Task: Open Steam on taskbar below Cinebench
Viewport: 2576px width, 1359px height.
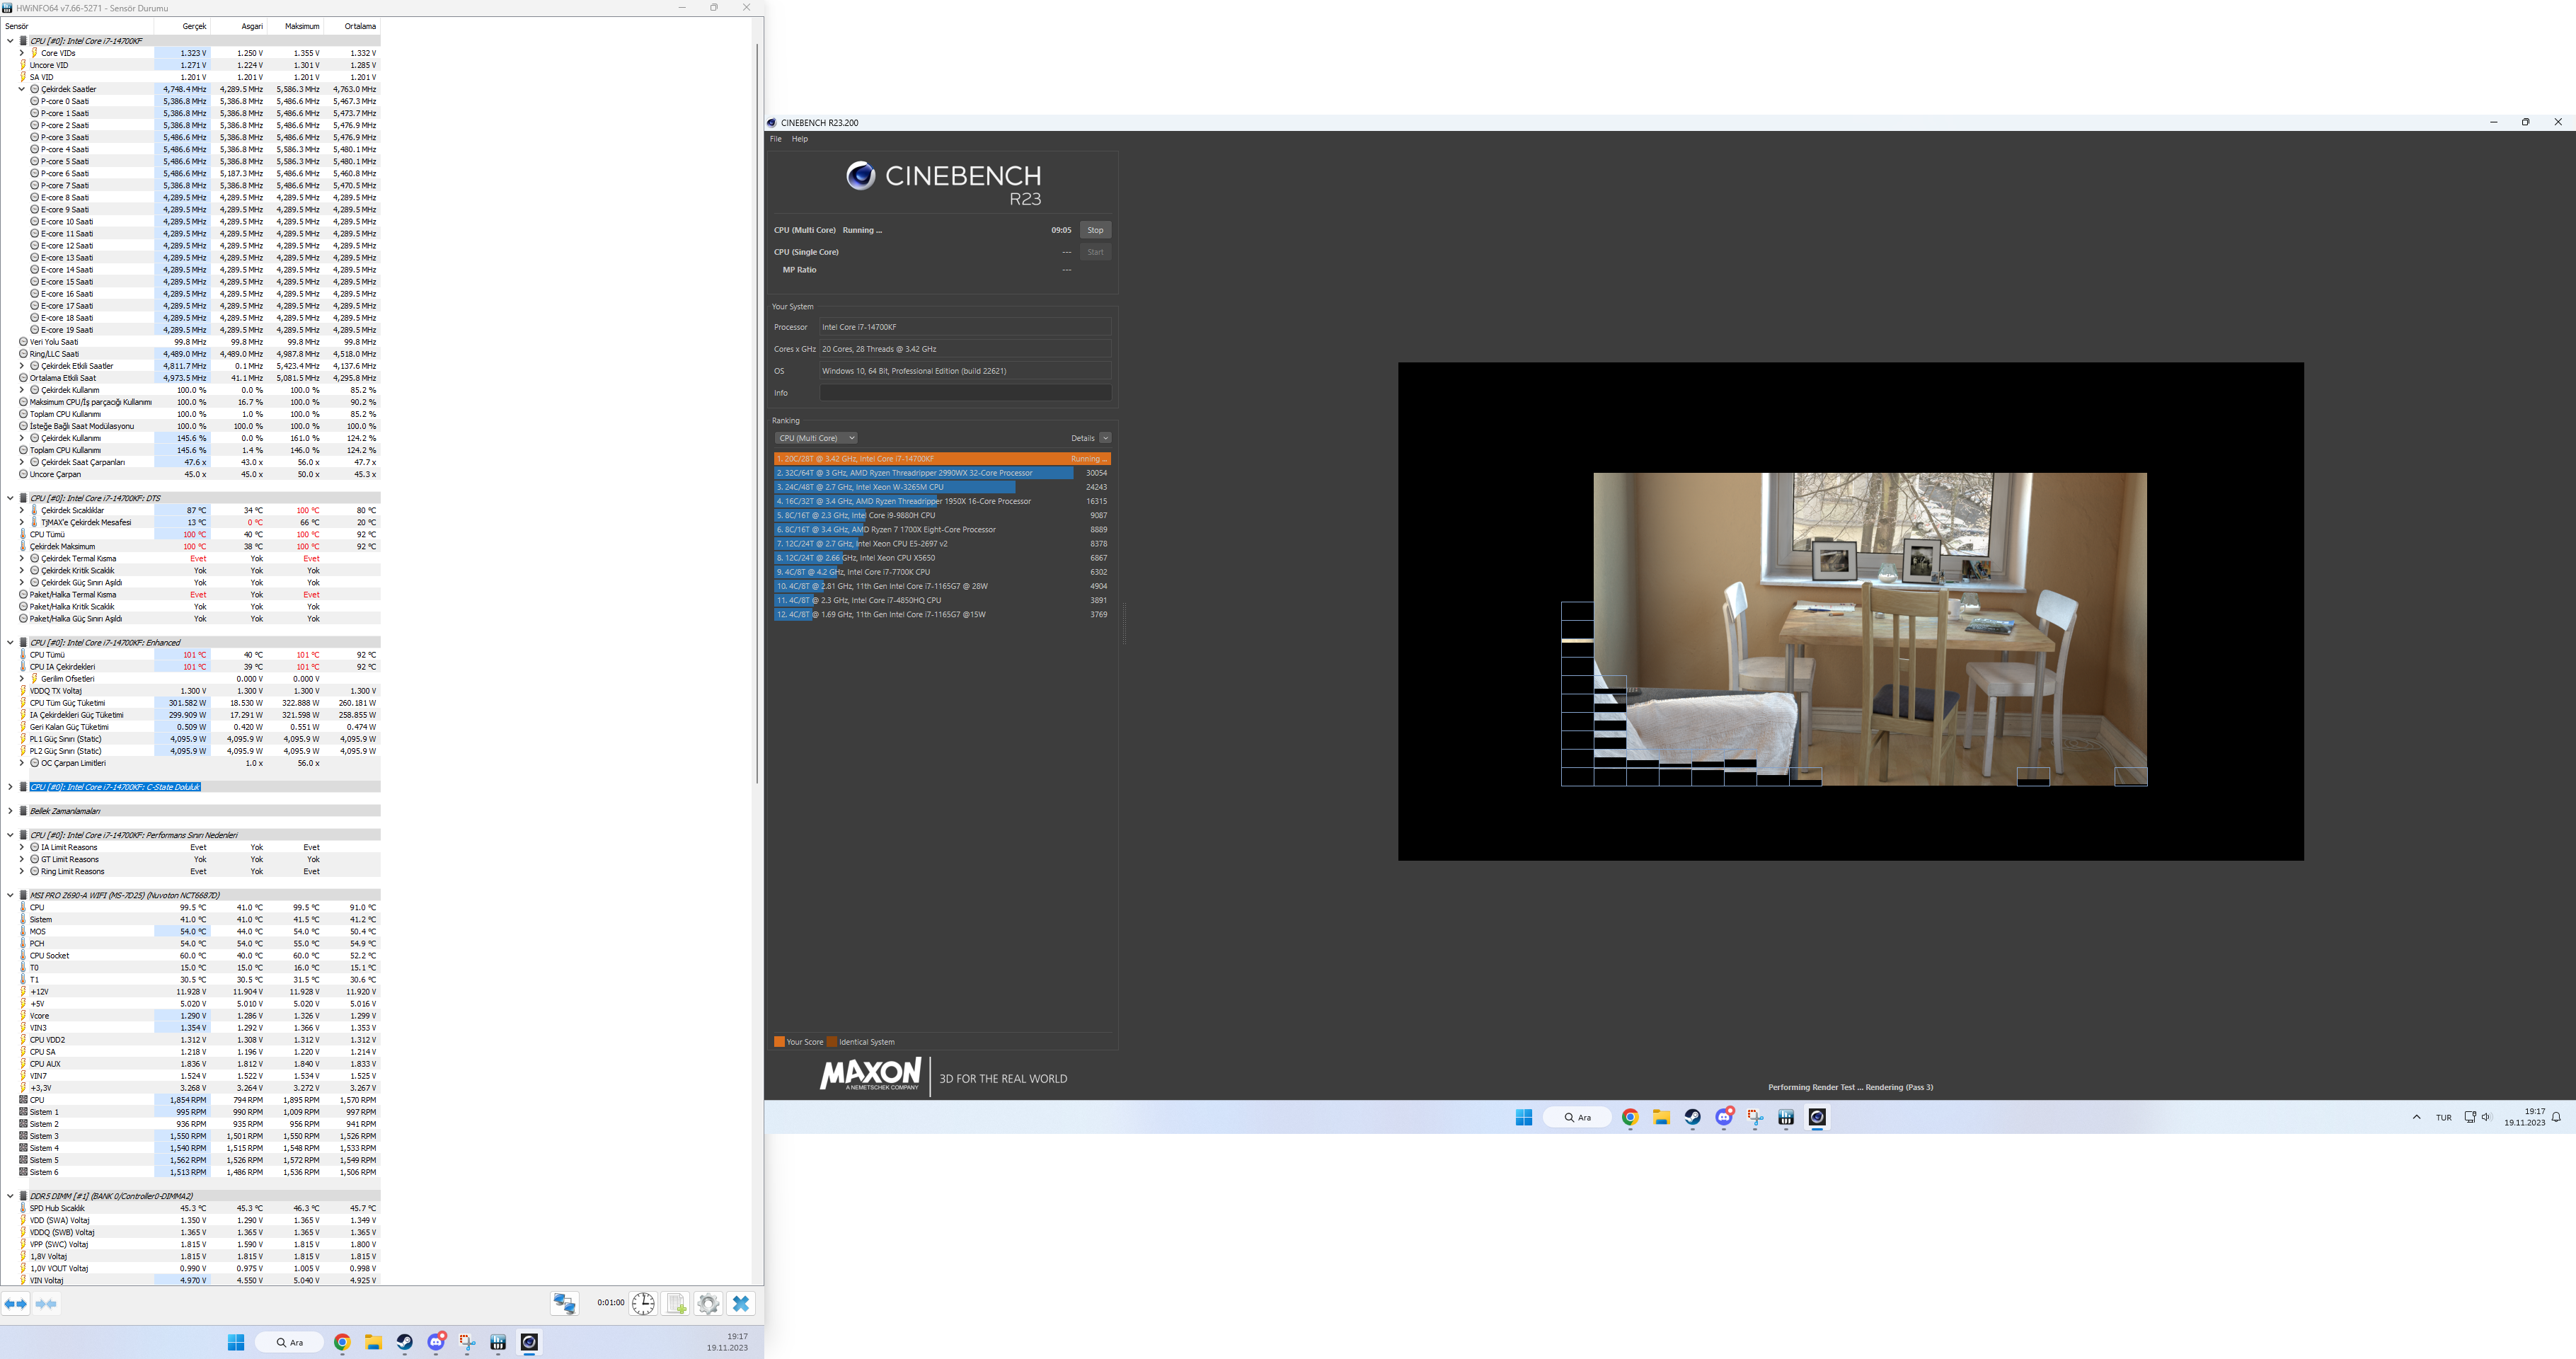Action: [x=1692, y=1118]
